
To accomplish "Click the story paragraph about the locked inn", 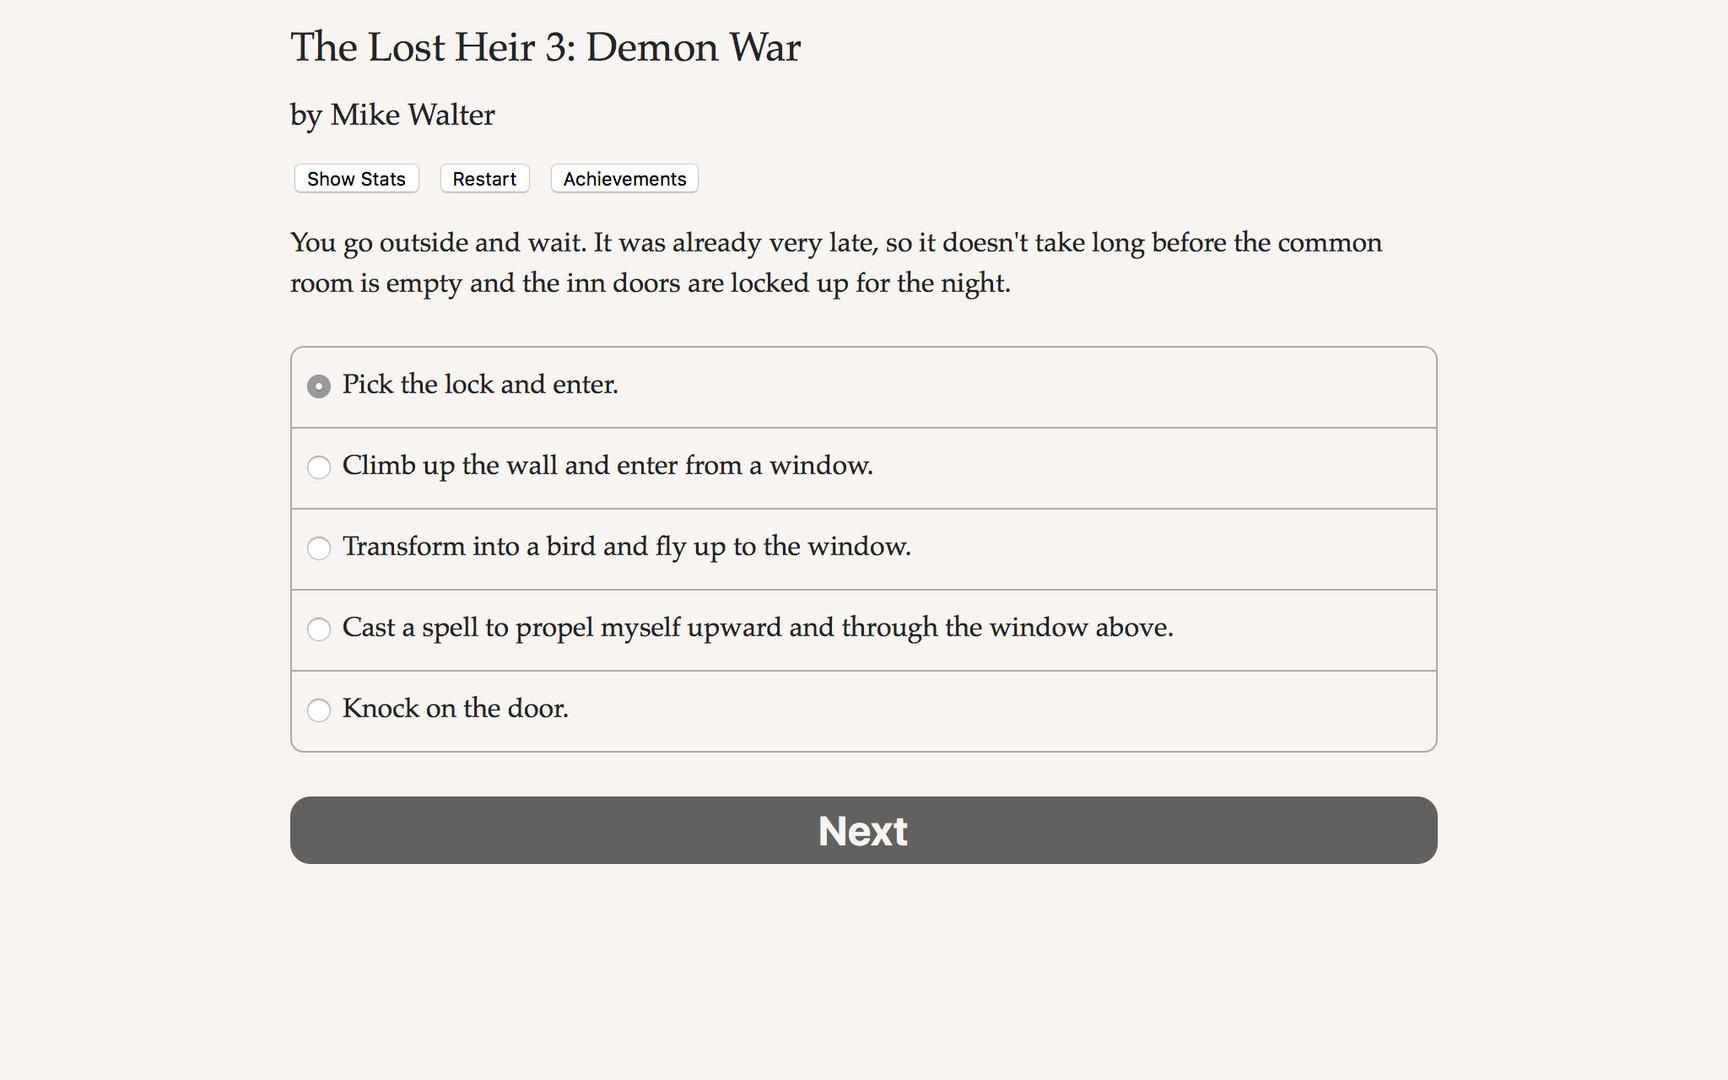I will (835, 262).
